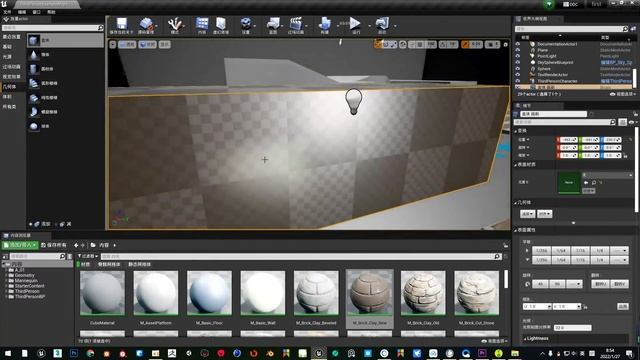Viewport: 640px width, 360px height.
Task: Toggle the Skeletal Mesh filter in the Content Browser
Action: (109, 264)
